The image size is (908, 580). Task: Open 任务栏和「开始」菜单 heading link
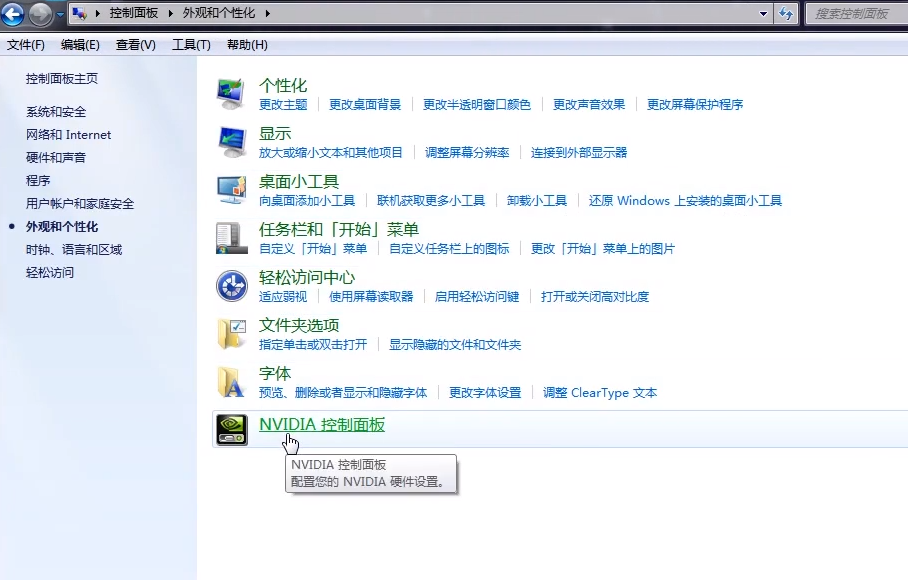click(x=339, y=230)
